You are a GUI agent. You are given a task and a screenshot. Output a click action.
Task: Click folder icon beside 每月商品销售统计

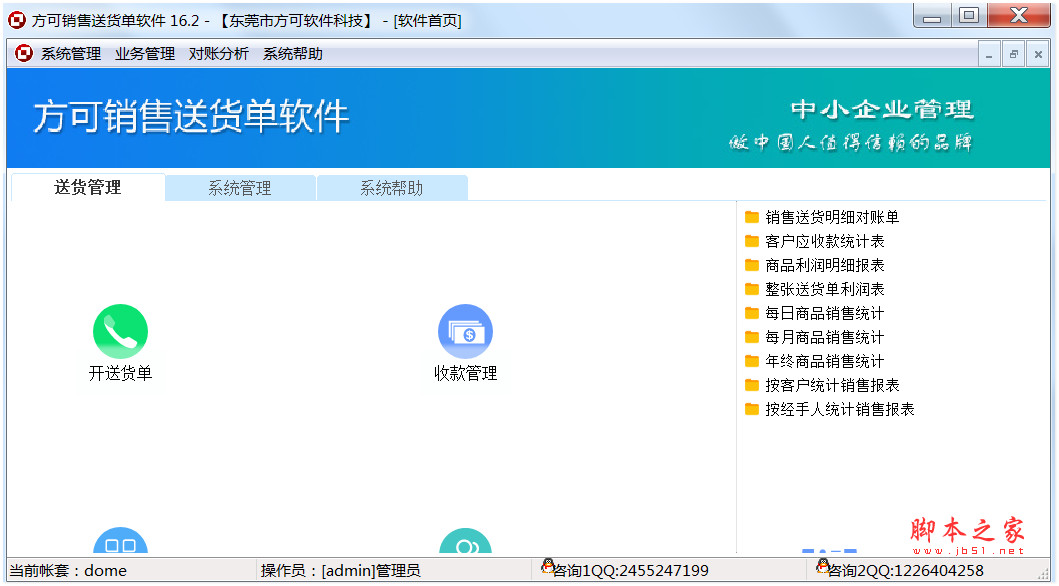(x=752, y=337)
